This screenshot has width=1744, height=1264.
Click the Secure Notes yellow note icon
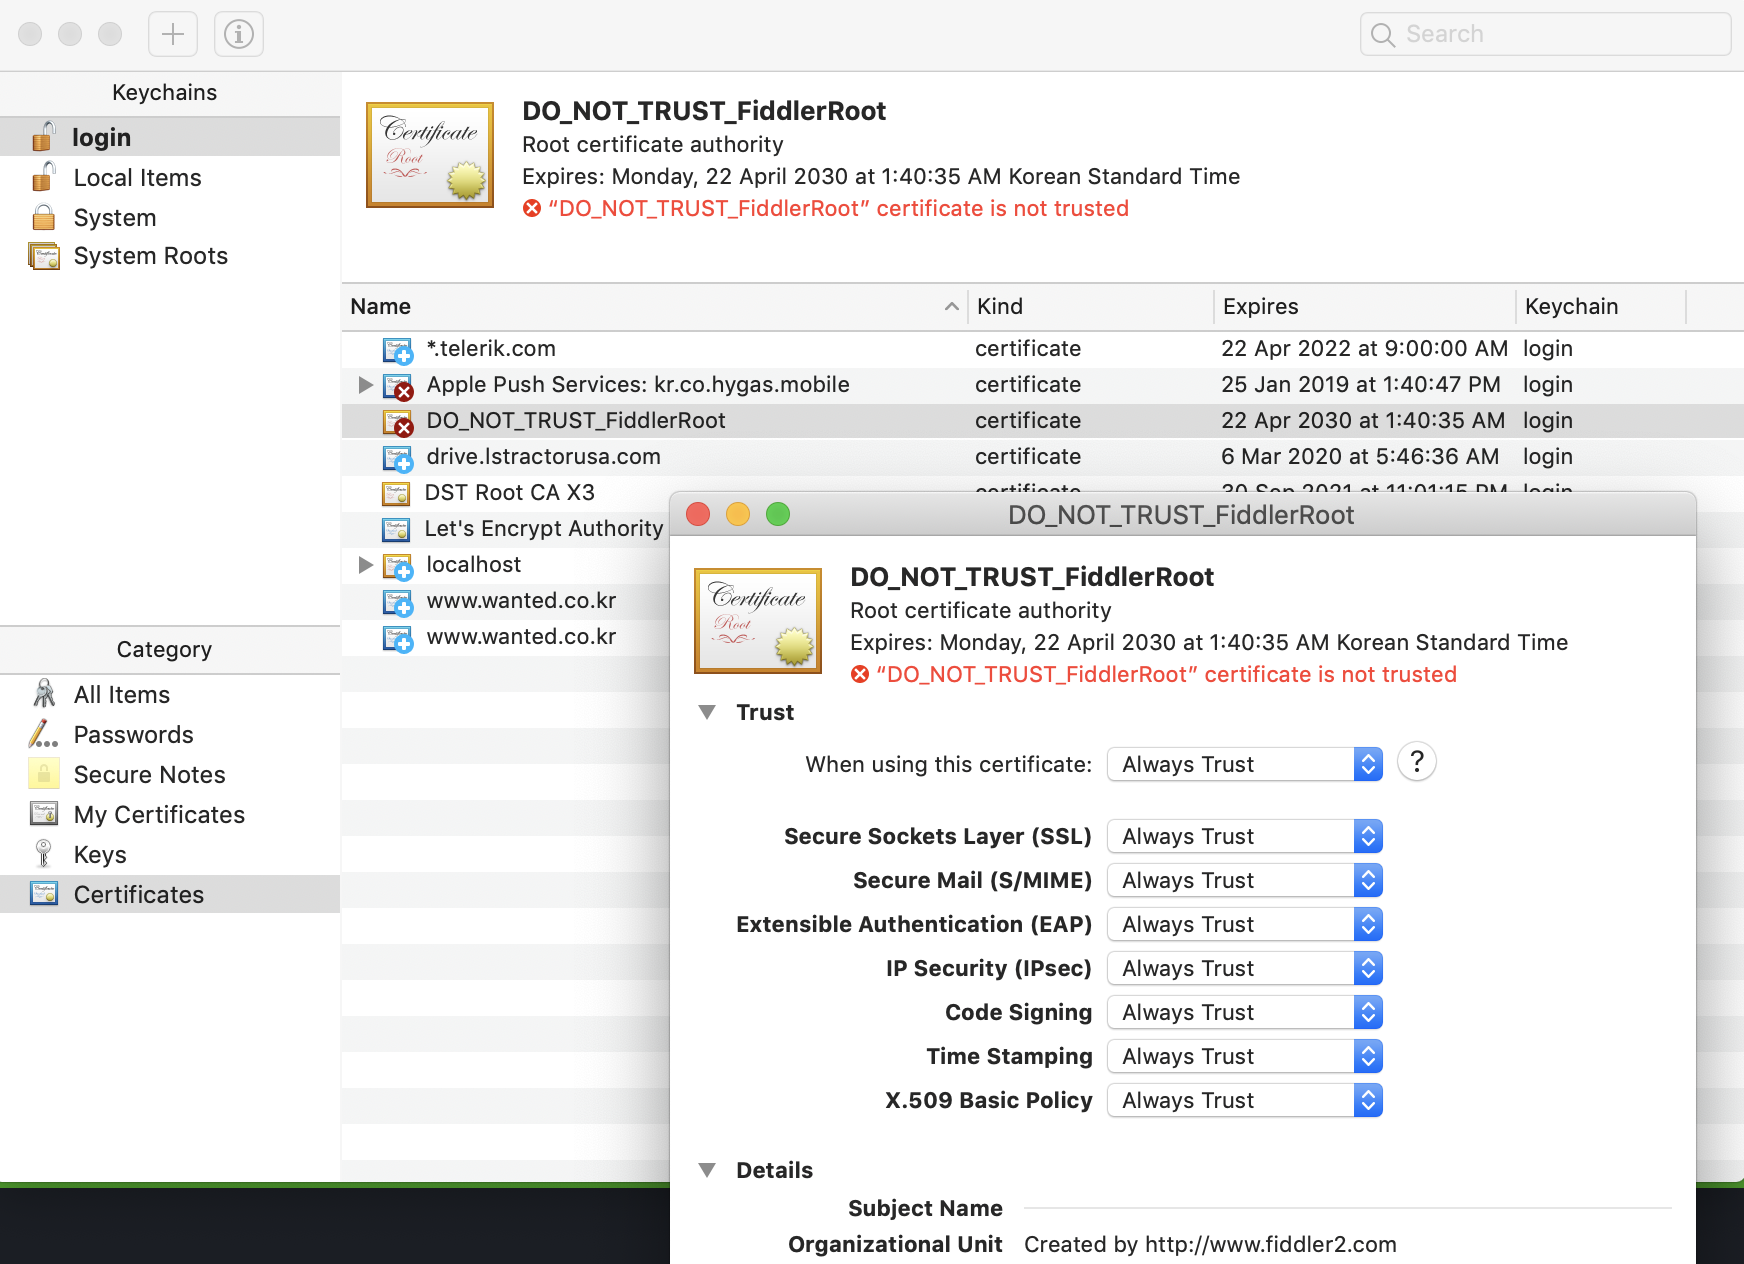coord(44,774)
